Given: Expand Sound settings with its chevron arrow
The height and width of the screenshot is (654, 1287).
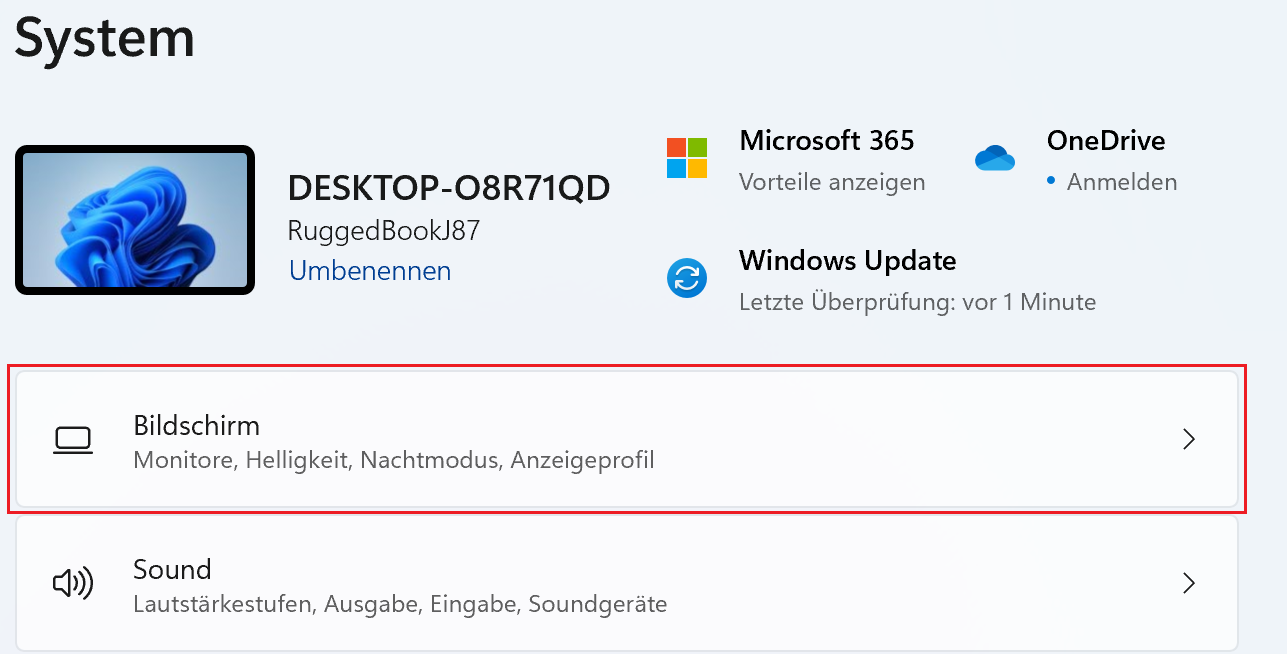Looking at the screenshot, I should click(1189, 584).
